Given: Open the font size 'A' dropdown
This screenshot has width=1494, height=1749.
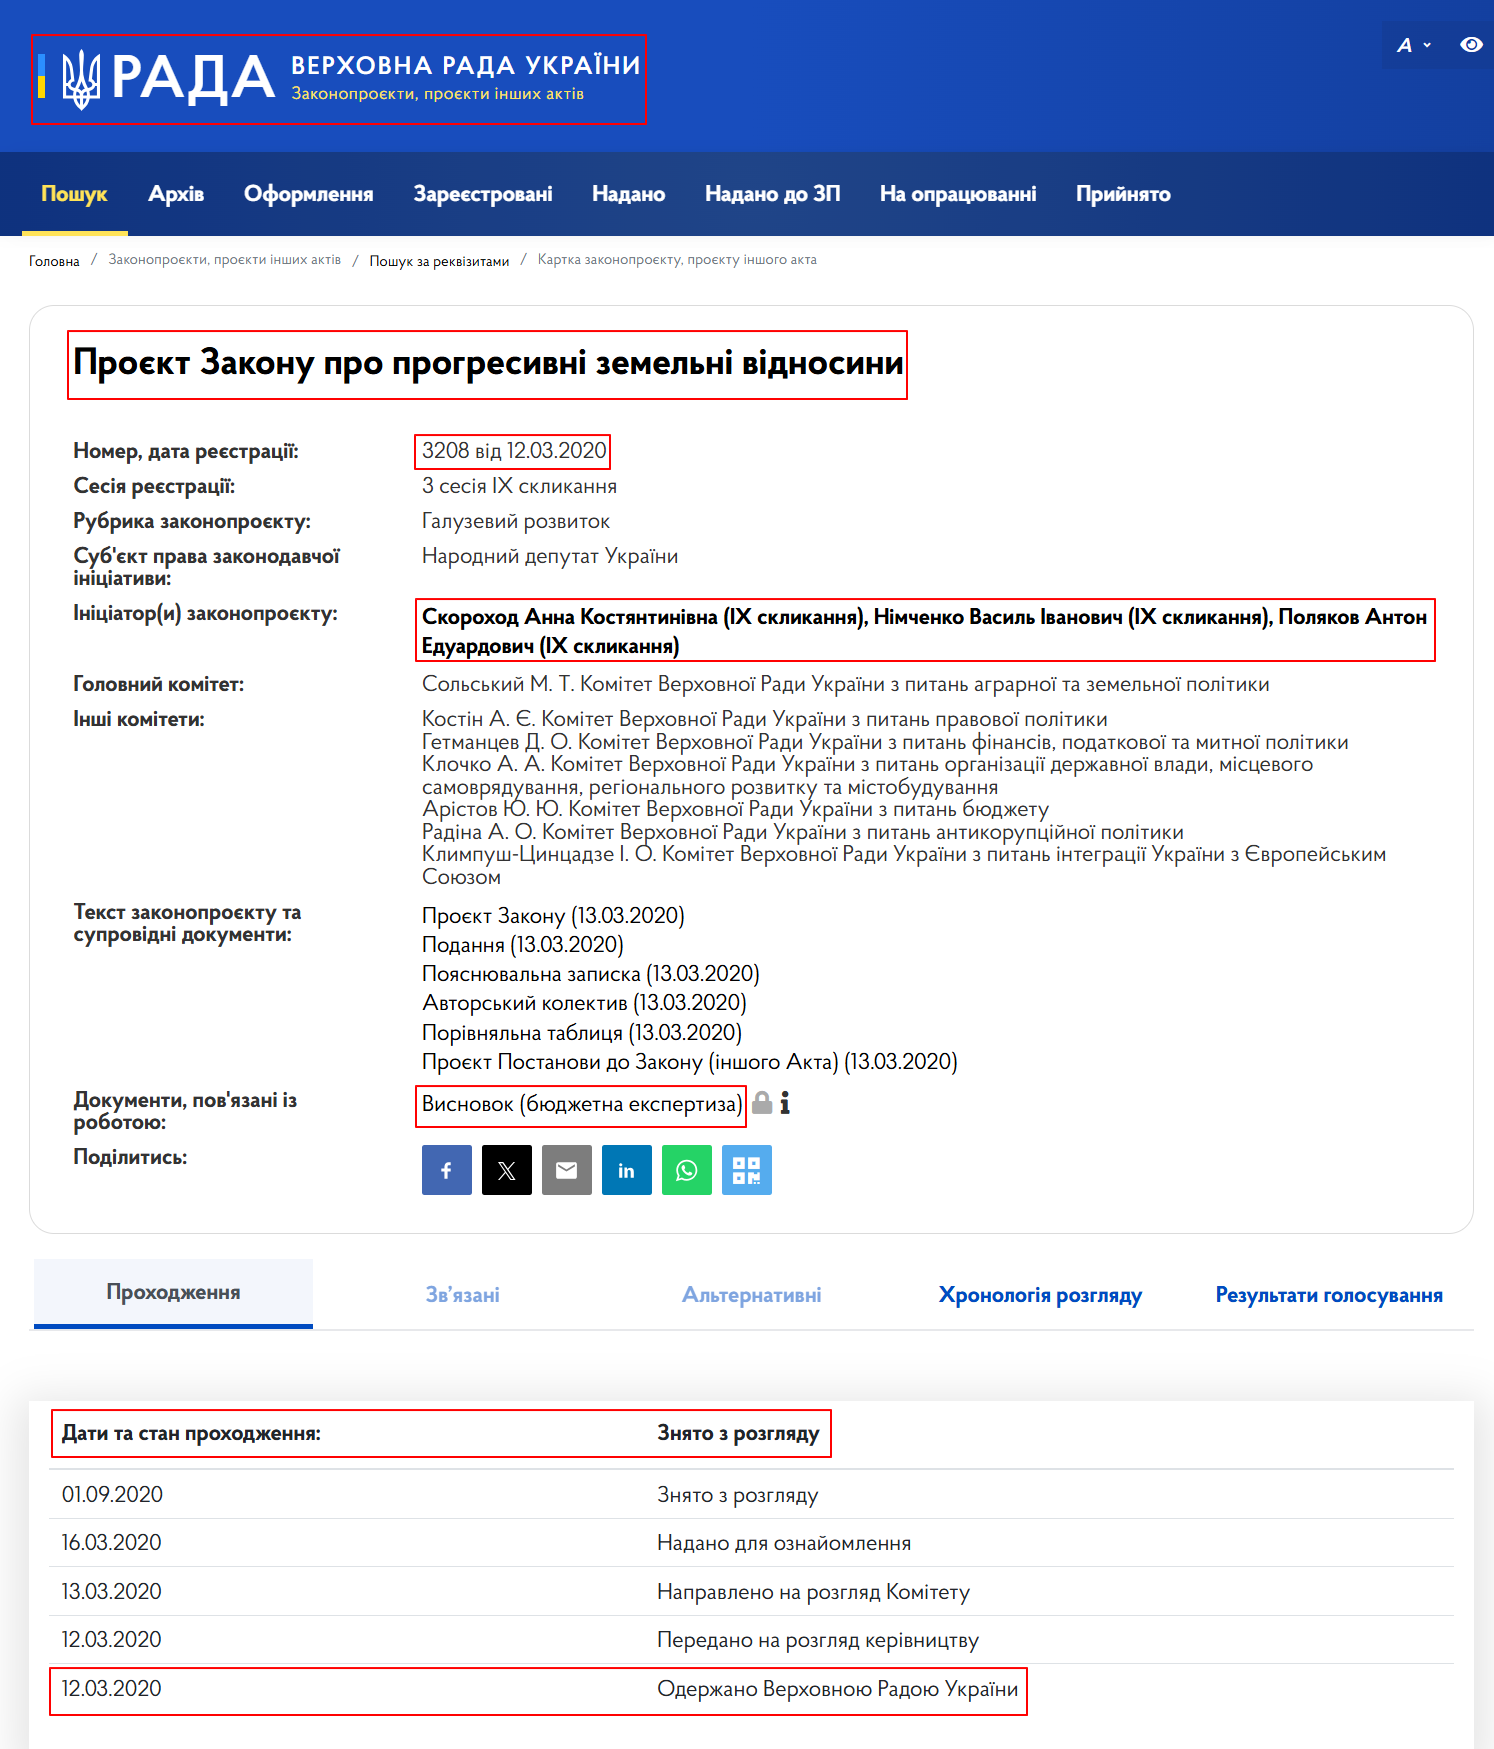Looking at the screenshot, I should coord(1413,45).
